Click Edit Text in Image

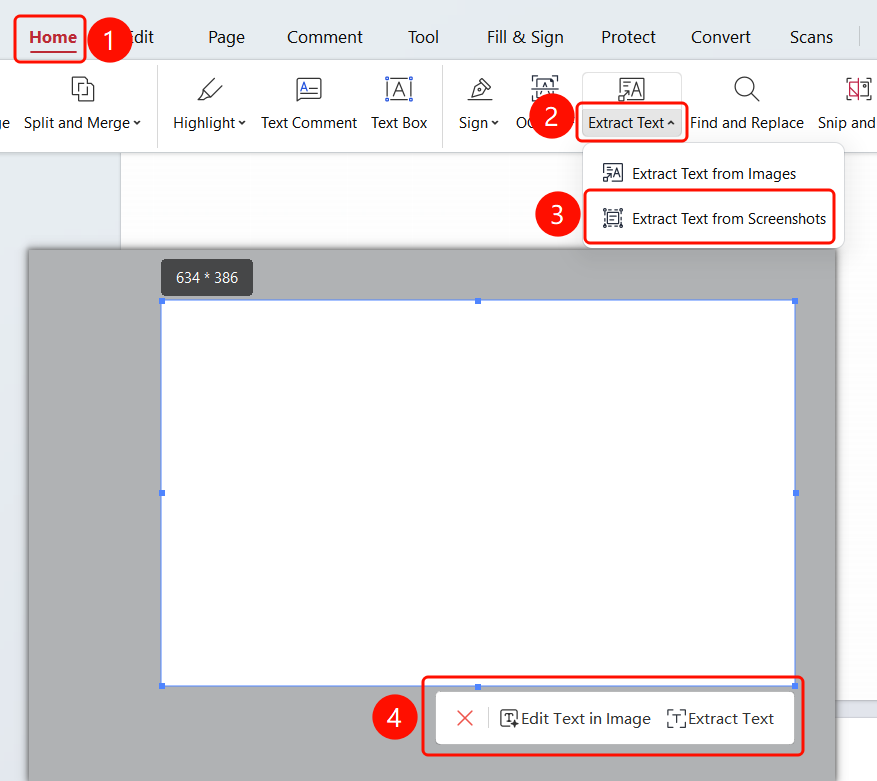tap(575, 718)
